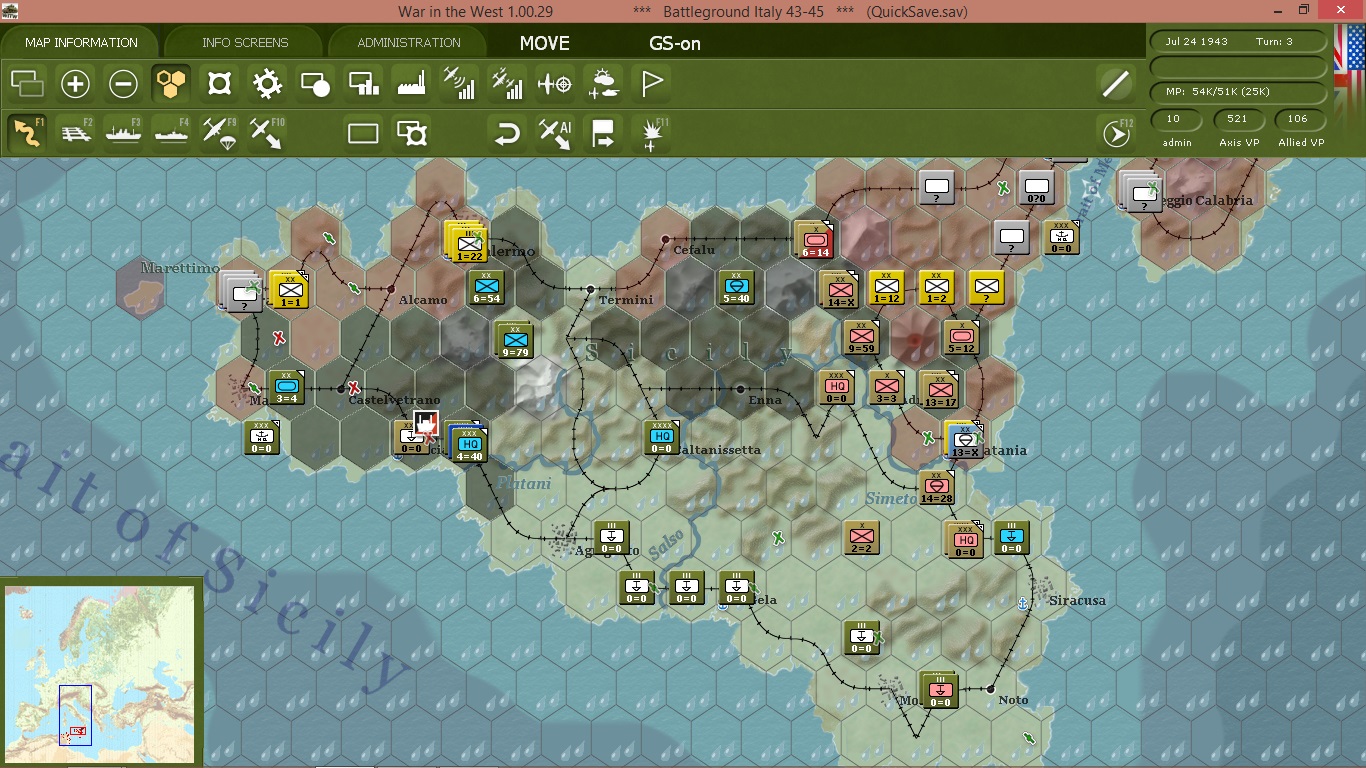Toggle the plane-with-crosshair target icon
1366x768 pixels.
click(555, 84)
